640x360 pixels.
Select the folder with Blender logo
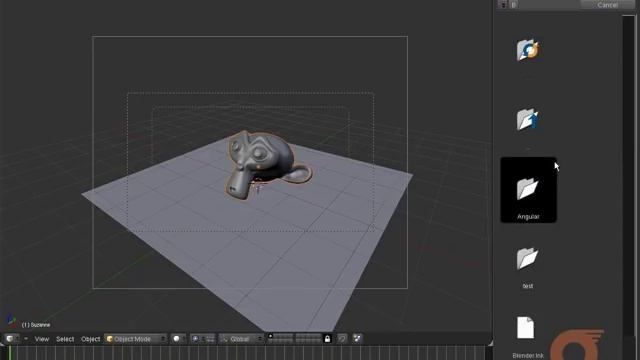[528, 50]
